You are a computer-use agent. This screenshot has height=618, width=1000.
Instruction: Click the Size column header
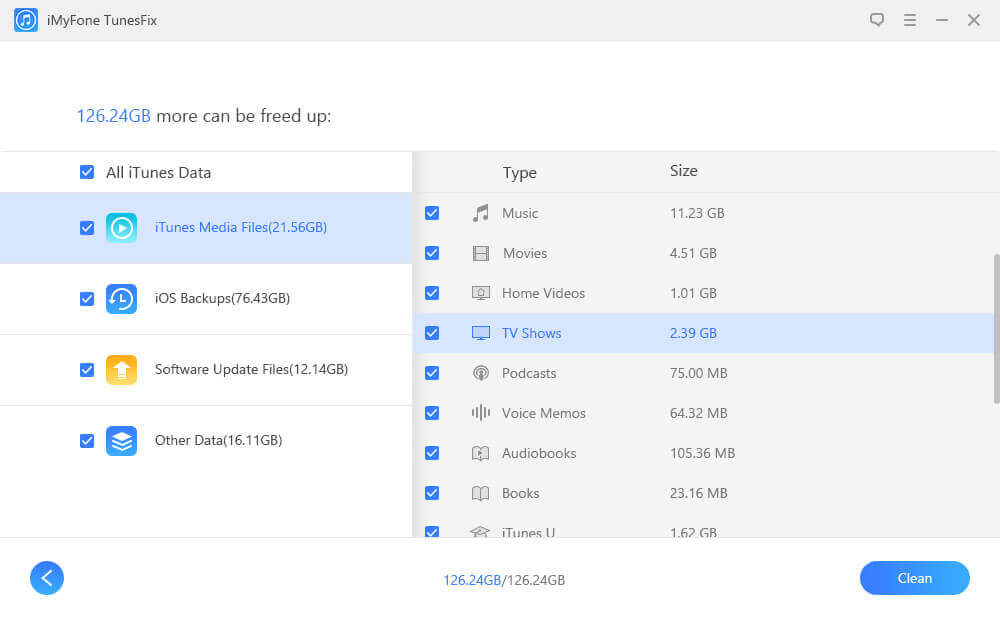[x=684, y=171]
